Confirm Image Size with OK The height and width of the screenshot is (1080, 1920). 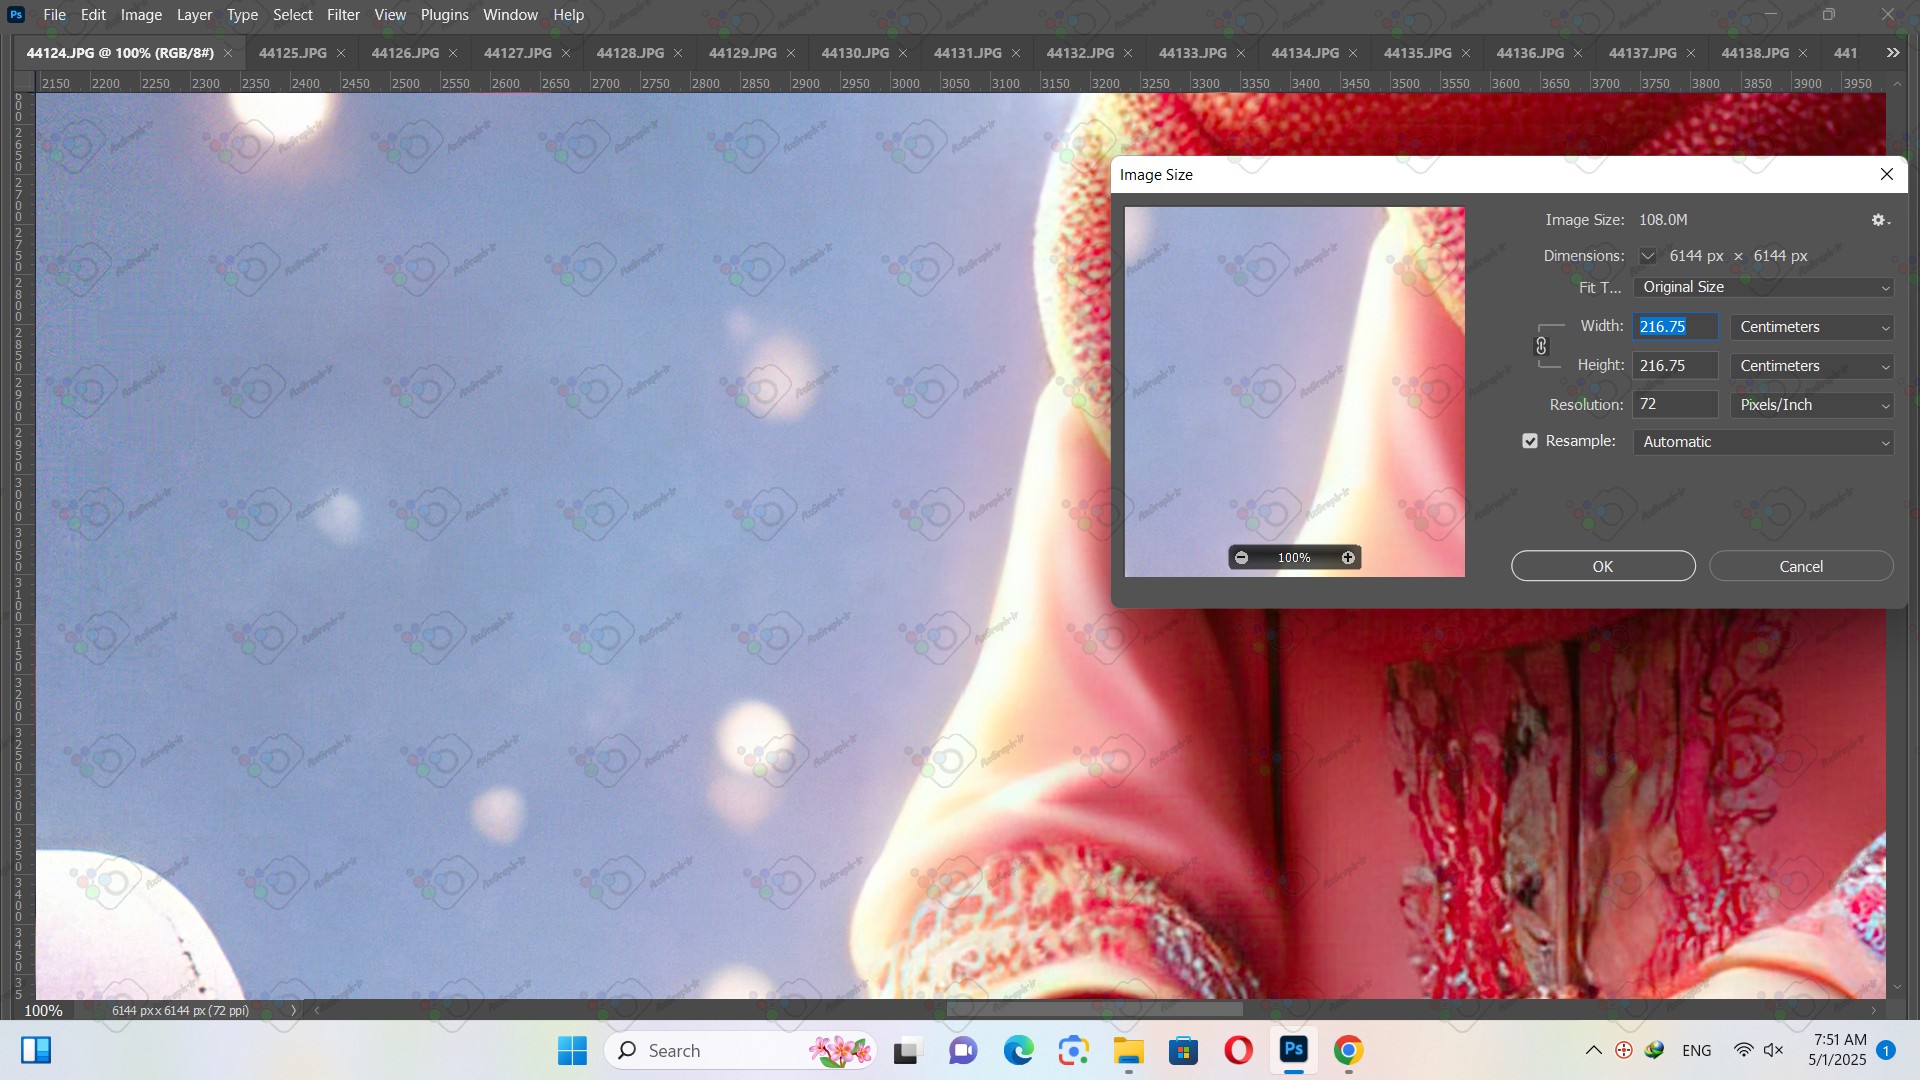[x=1603, y=566]
